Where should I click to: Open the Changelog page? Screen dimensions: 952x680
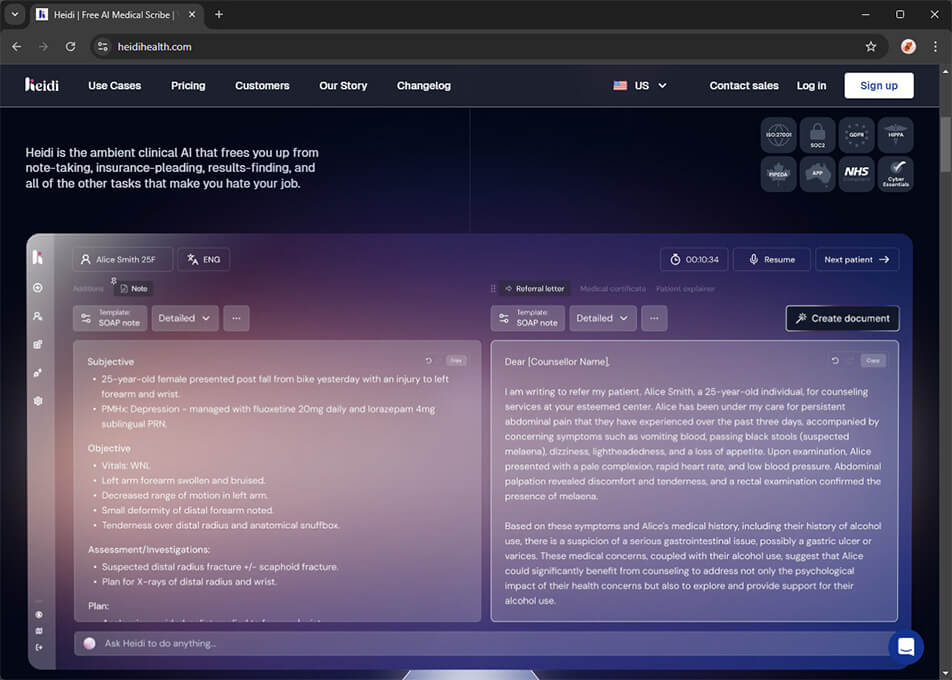click(424, 86)
